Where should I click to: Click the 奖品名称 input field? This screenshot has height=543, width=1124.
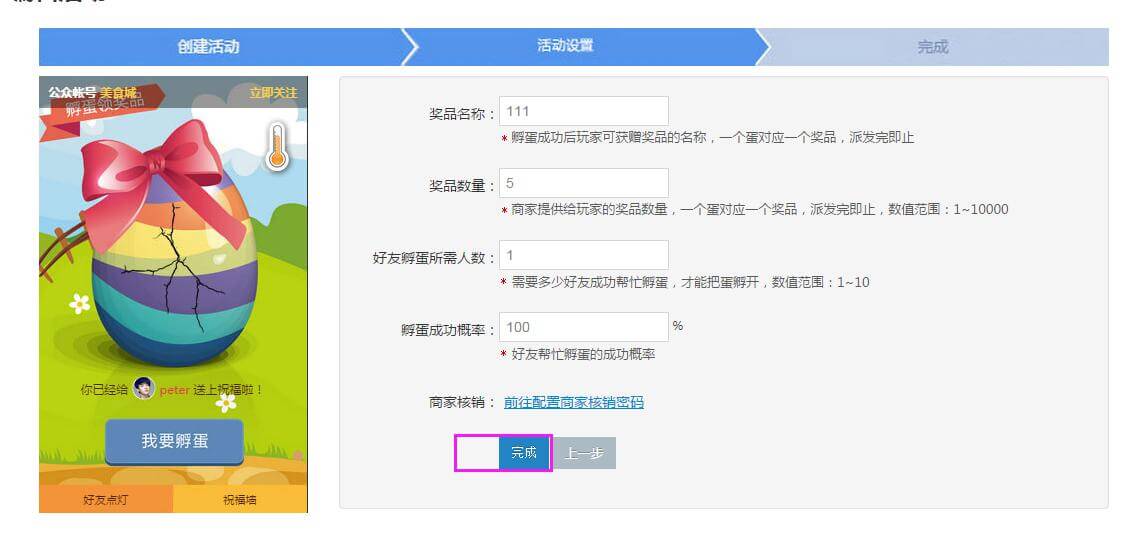584,111
